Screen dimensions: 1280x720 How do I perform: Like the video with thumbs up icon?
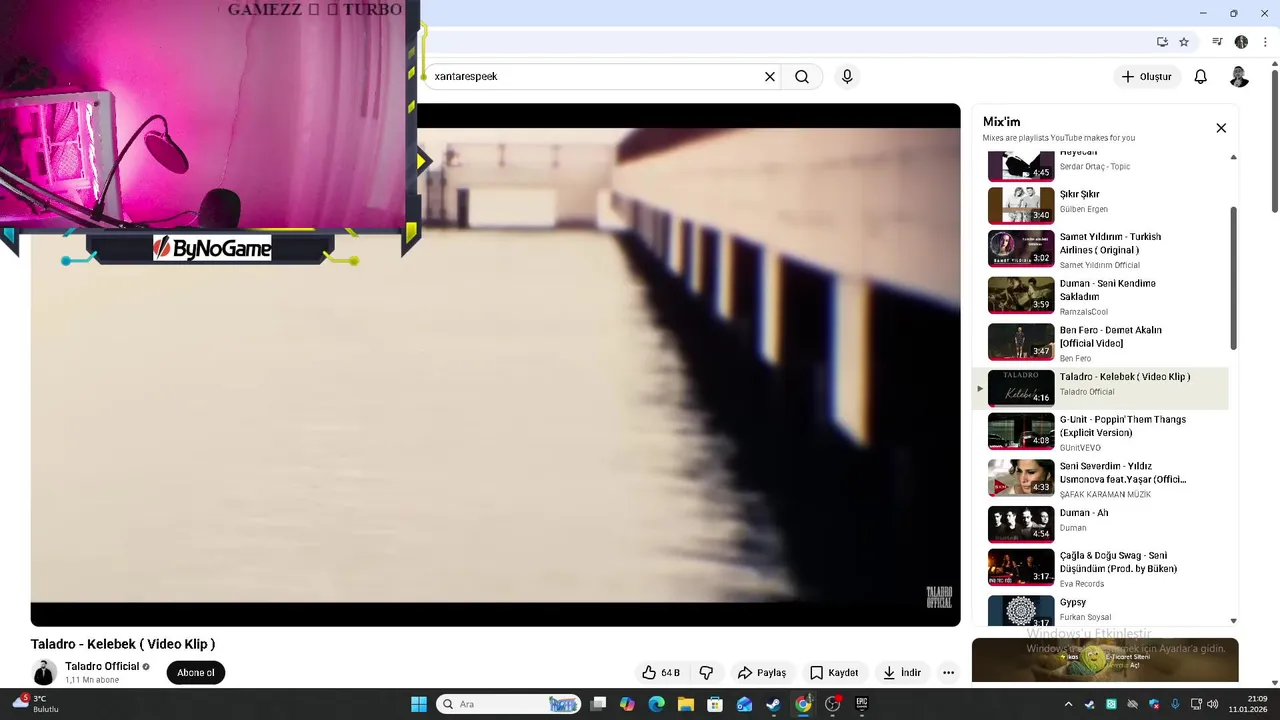pos(661,673)
